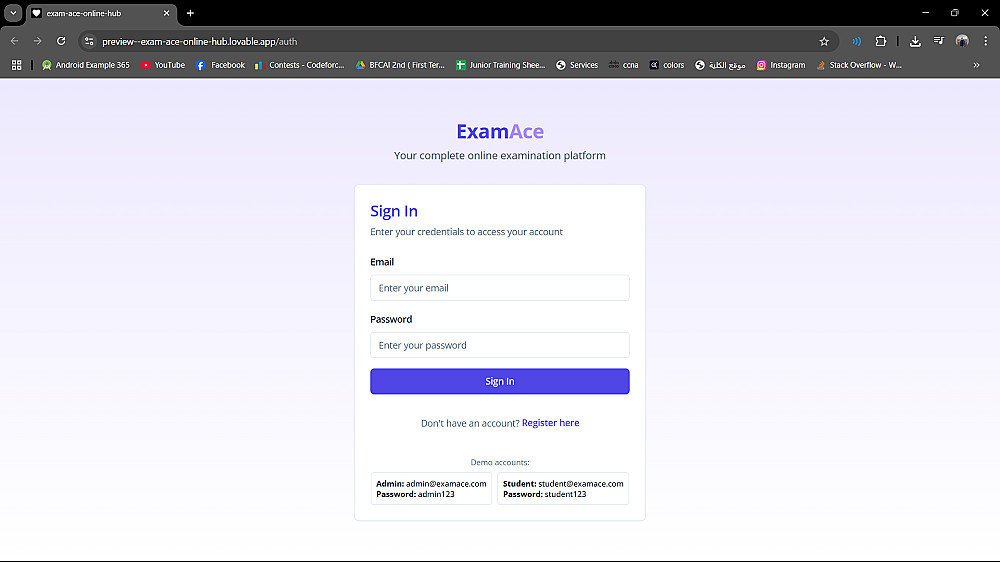Open site information icon in address bar
Image resolution: width=1000 pixels, height=562 pixels.
[89, 41]
